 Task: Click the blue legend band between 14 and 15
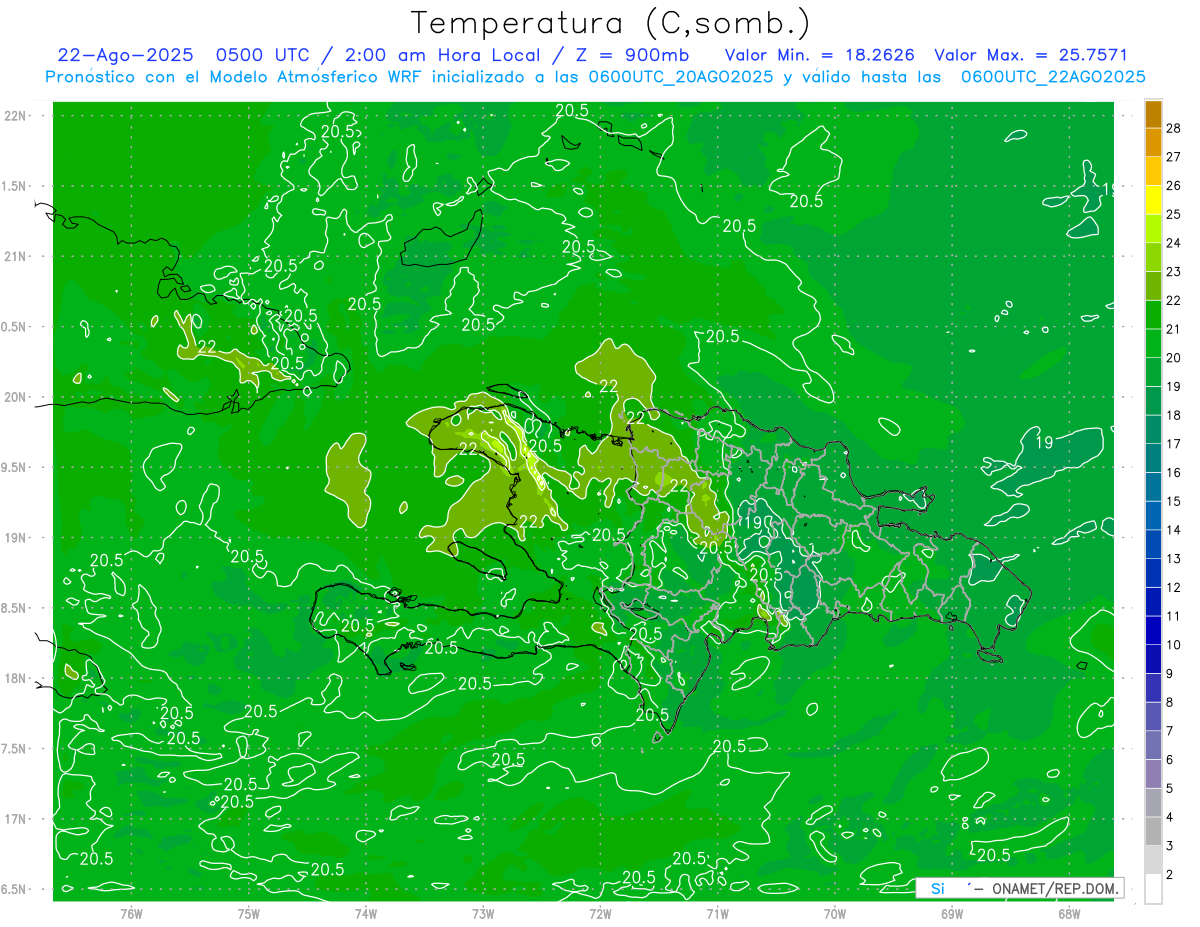coord(1153,516)
